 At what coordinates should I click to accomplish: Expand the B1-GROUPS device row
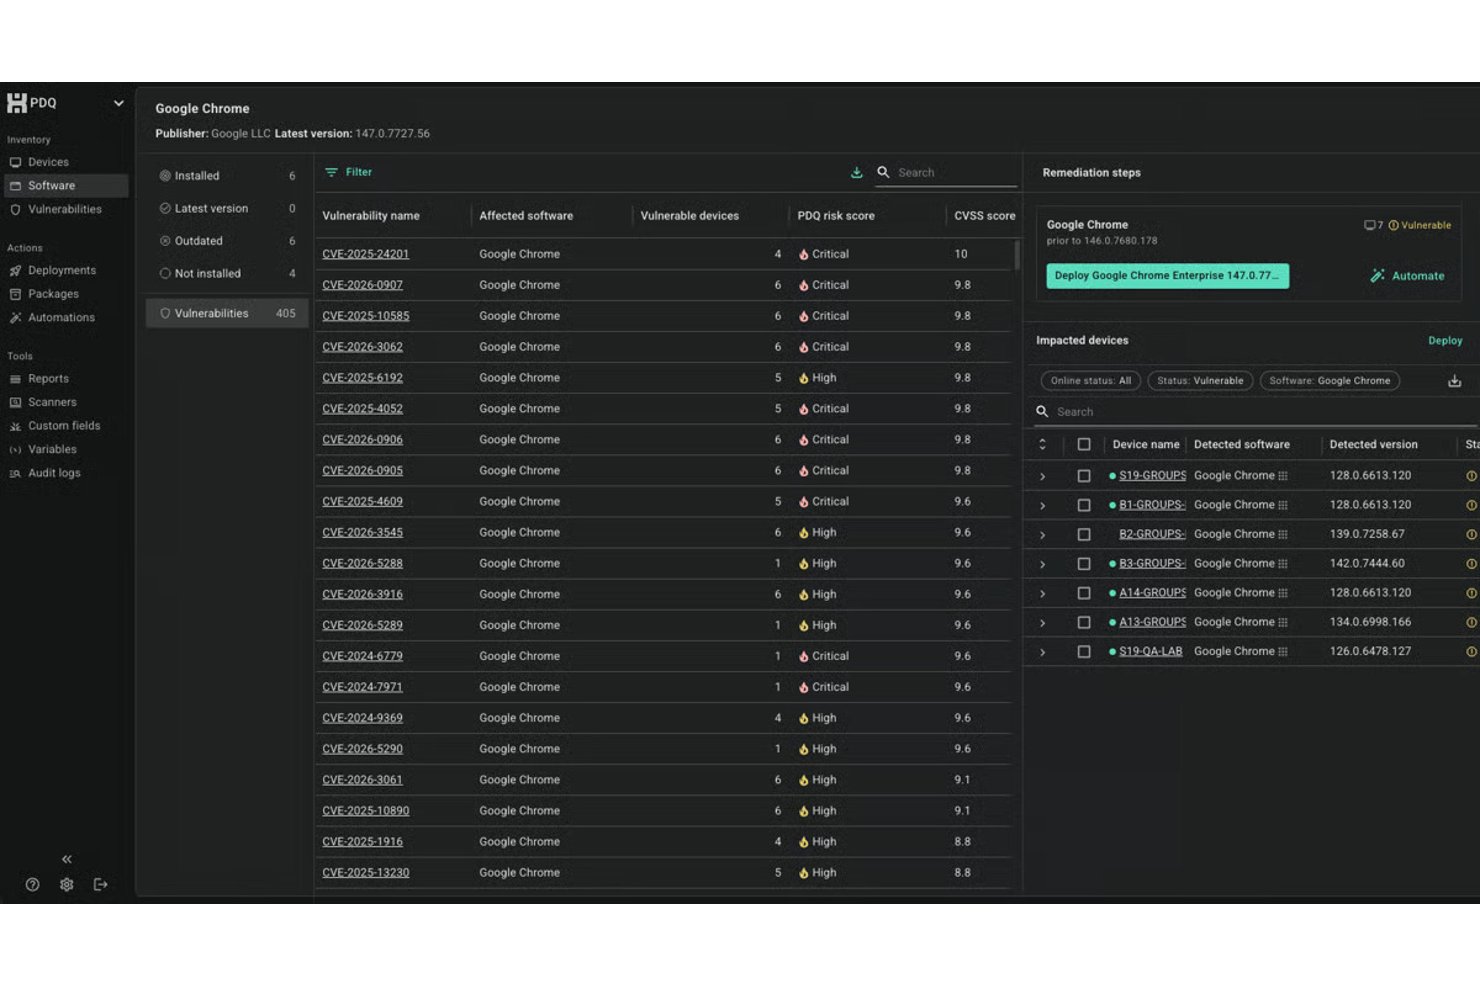click(x=1042, y=506)
